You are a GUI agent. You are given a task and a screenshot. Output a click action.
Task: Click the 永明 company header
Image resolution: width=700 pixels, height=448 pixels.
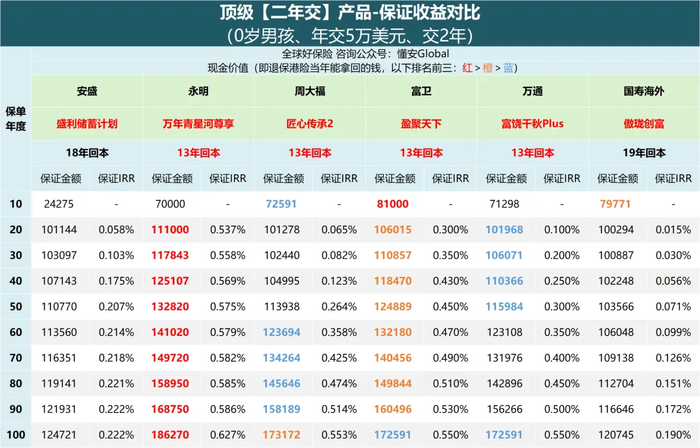pos(198,91)
